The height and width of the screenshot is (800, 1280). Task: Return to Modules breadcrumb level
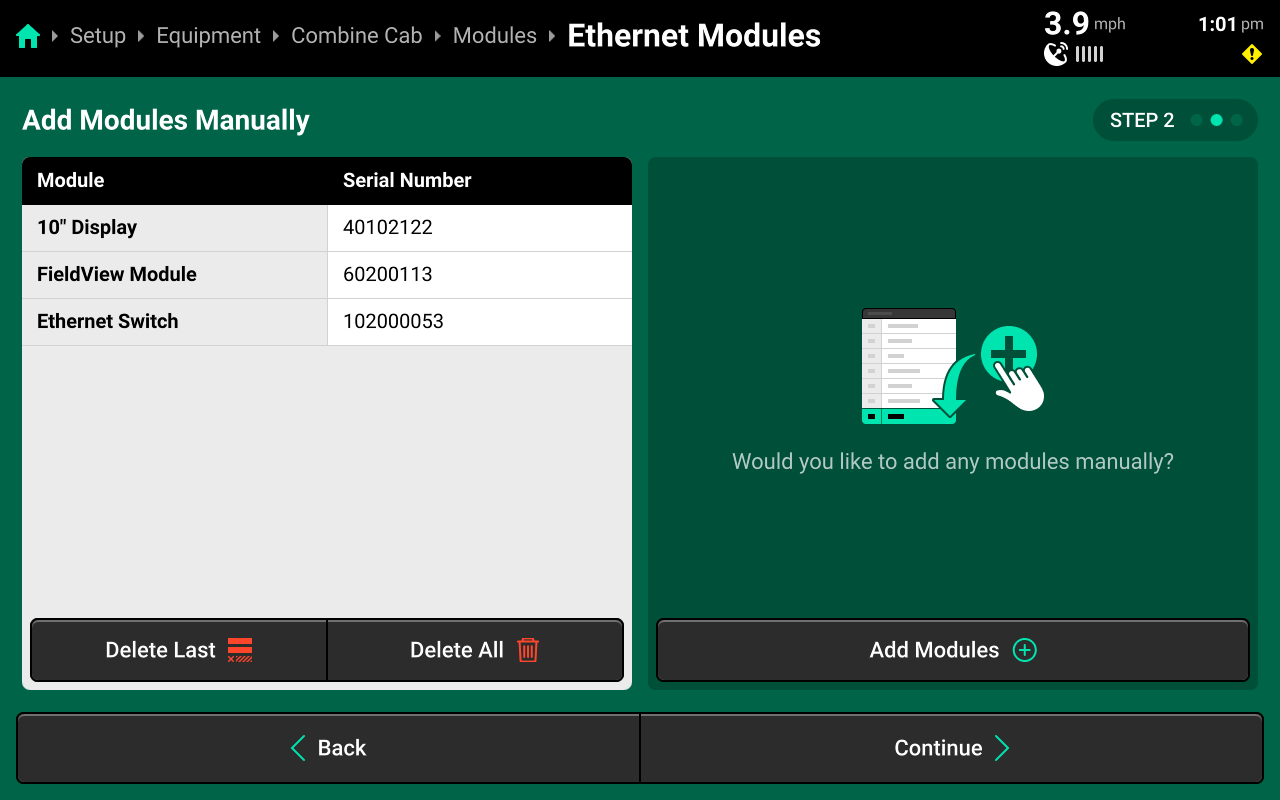pos(495,36)
